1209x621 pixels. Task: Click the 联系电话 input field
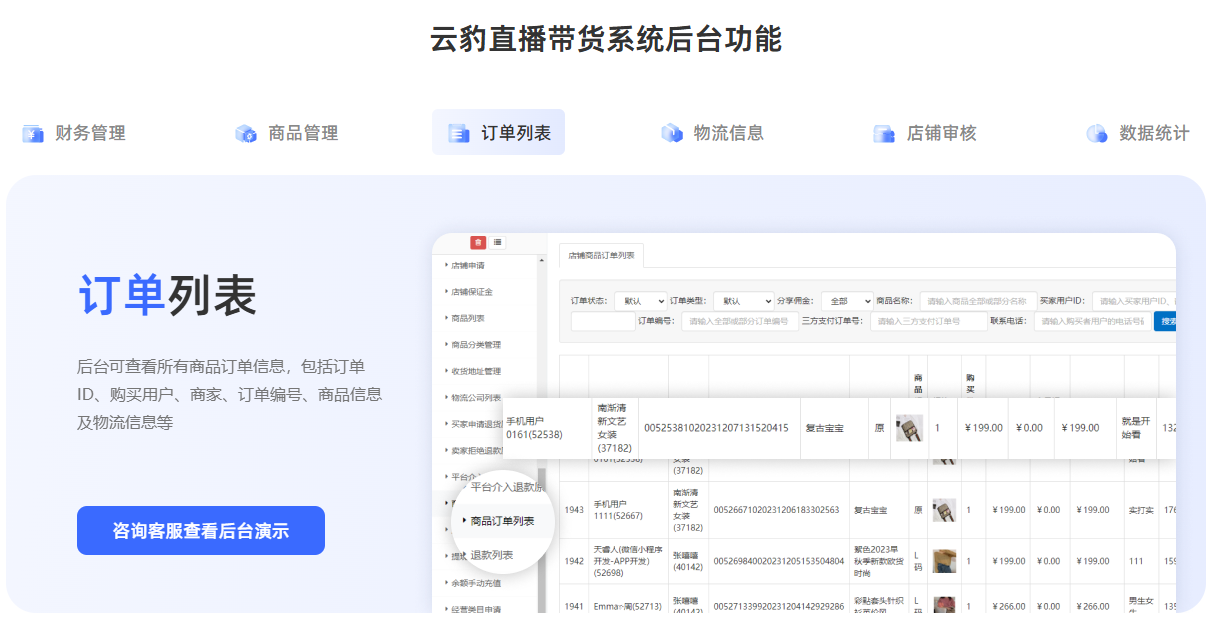coord(1093,321)
